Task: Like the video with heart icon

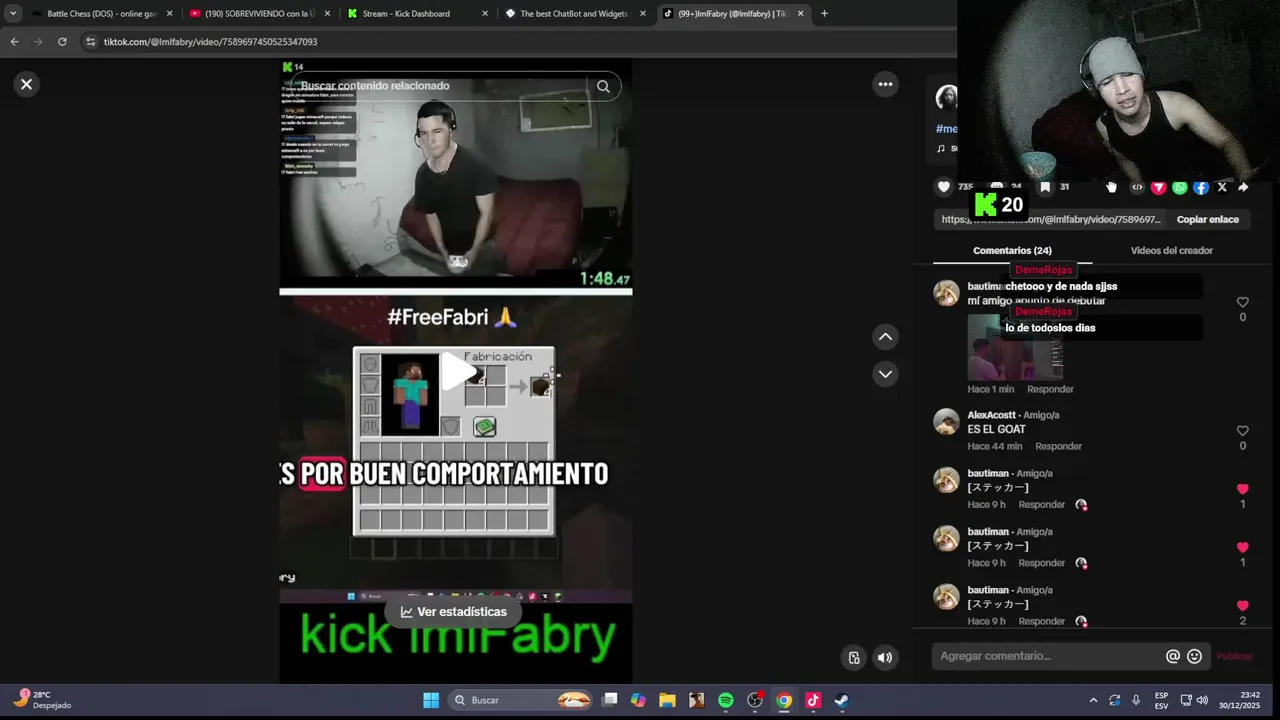Action: coord(943,187)
